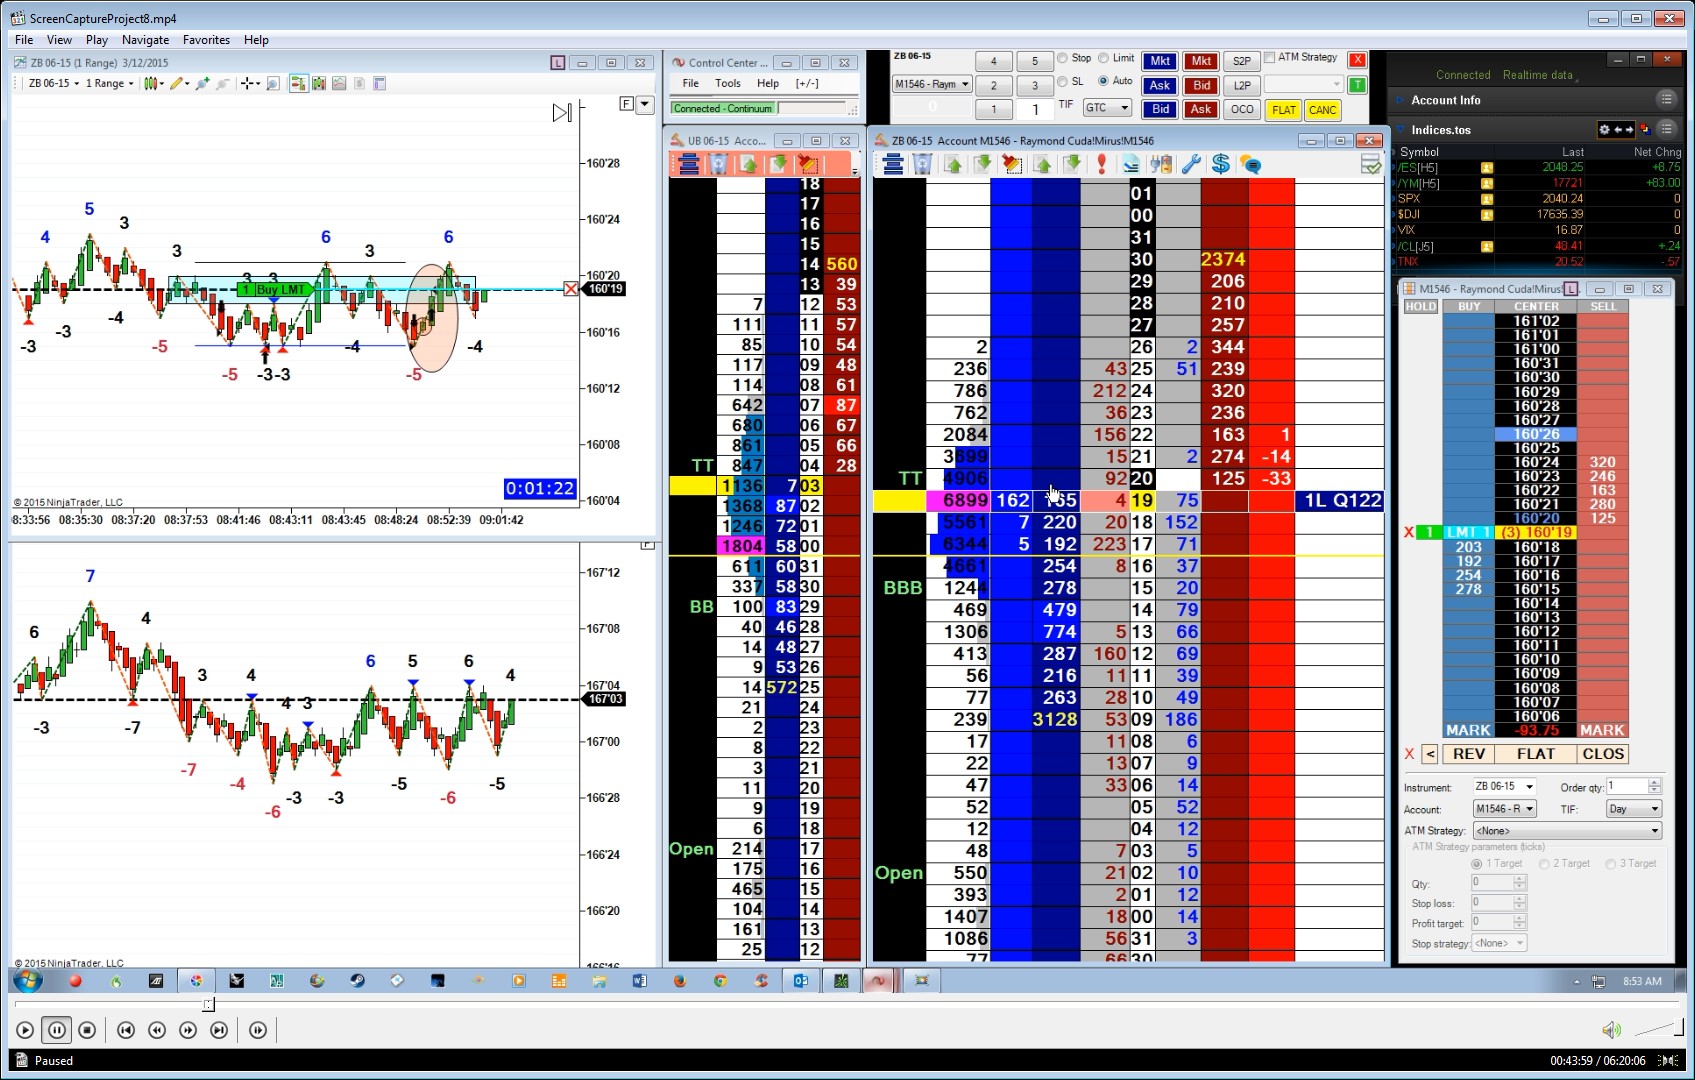Viewport: 1695px width, 1080px height.
Task: Click the yellow FLAT button in order panel
Action: click(x=1284, y=110)
